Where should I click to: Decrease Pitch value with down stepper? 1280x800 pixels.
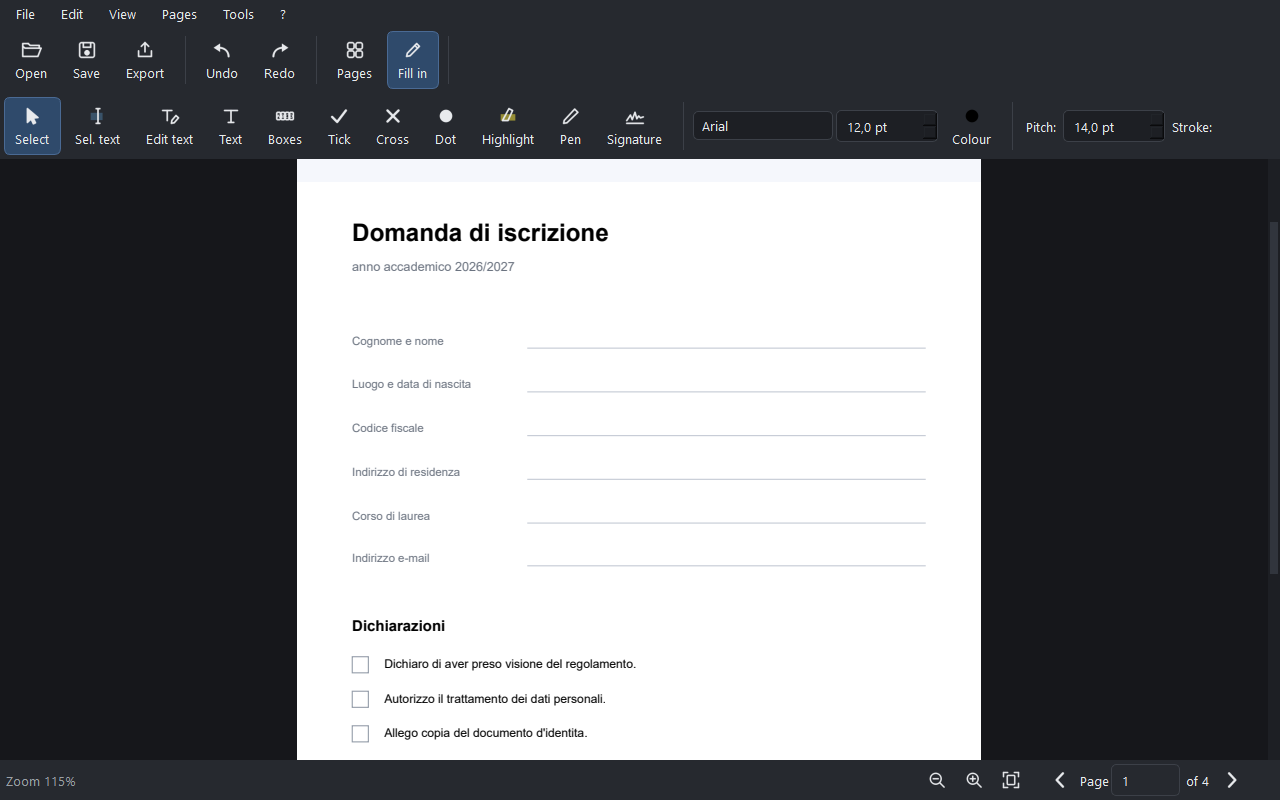[1157, 134]
